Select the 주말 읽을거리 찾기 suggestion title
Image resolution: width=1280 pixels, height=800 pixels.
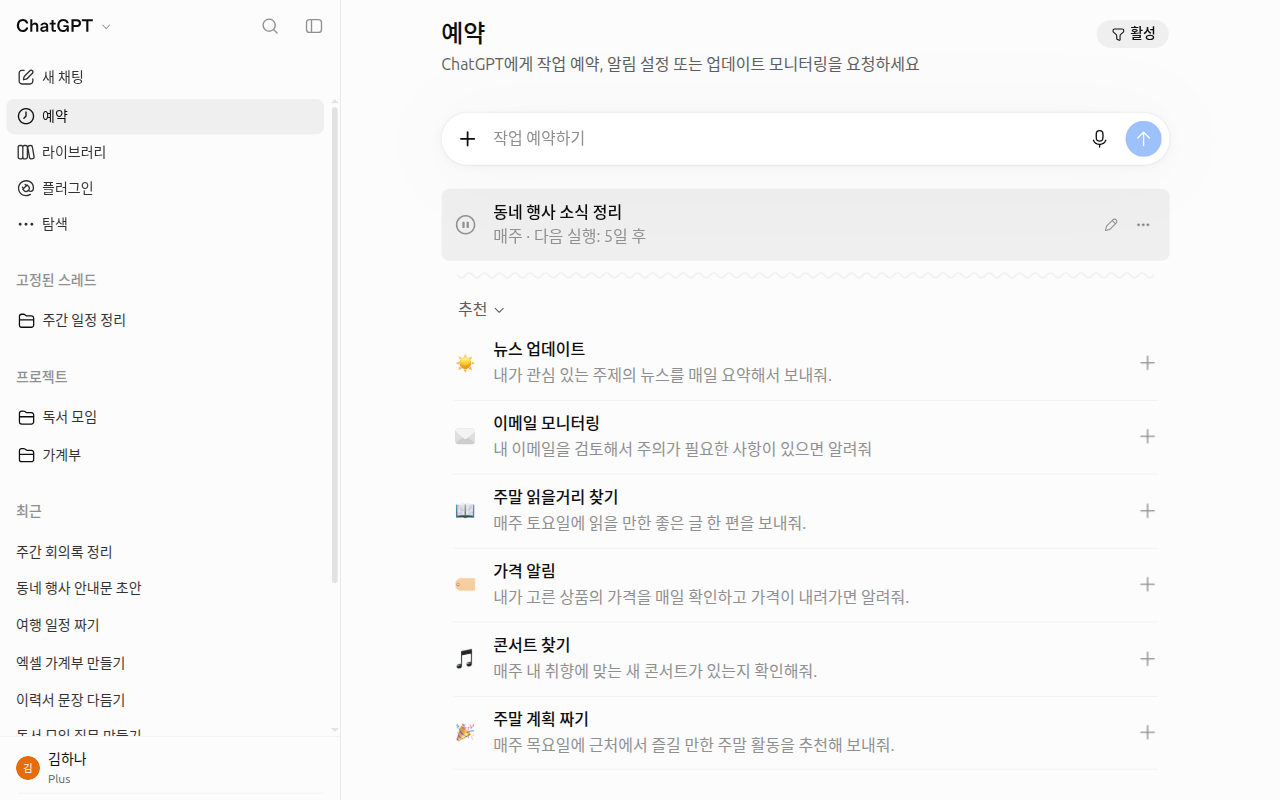pyautogui.click(x=556, y=497)
